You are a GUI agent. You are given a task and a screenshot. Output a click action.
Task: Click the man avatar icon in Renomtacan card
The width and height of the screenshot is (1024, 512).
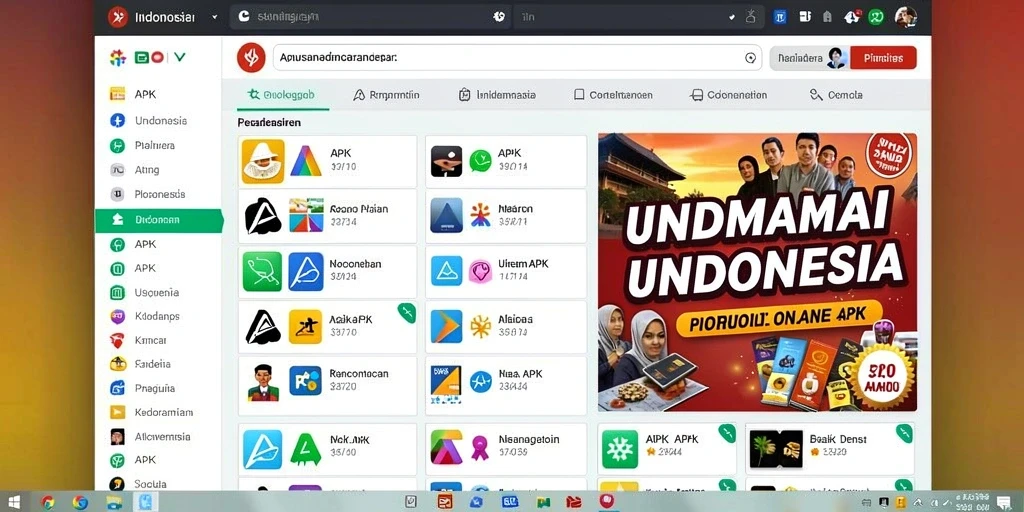coord(263,382)
